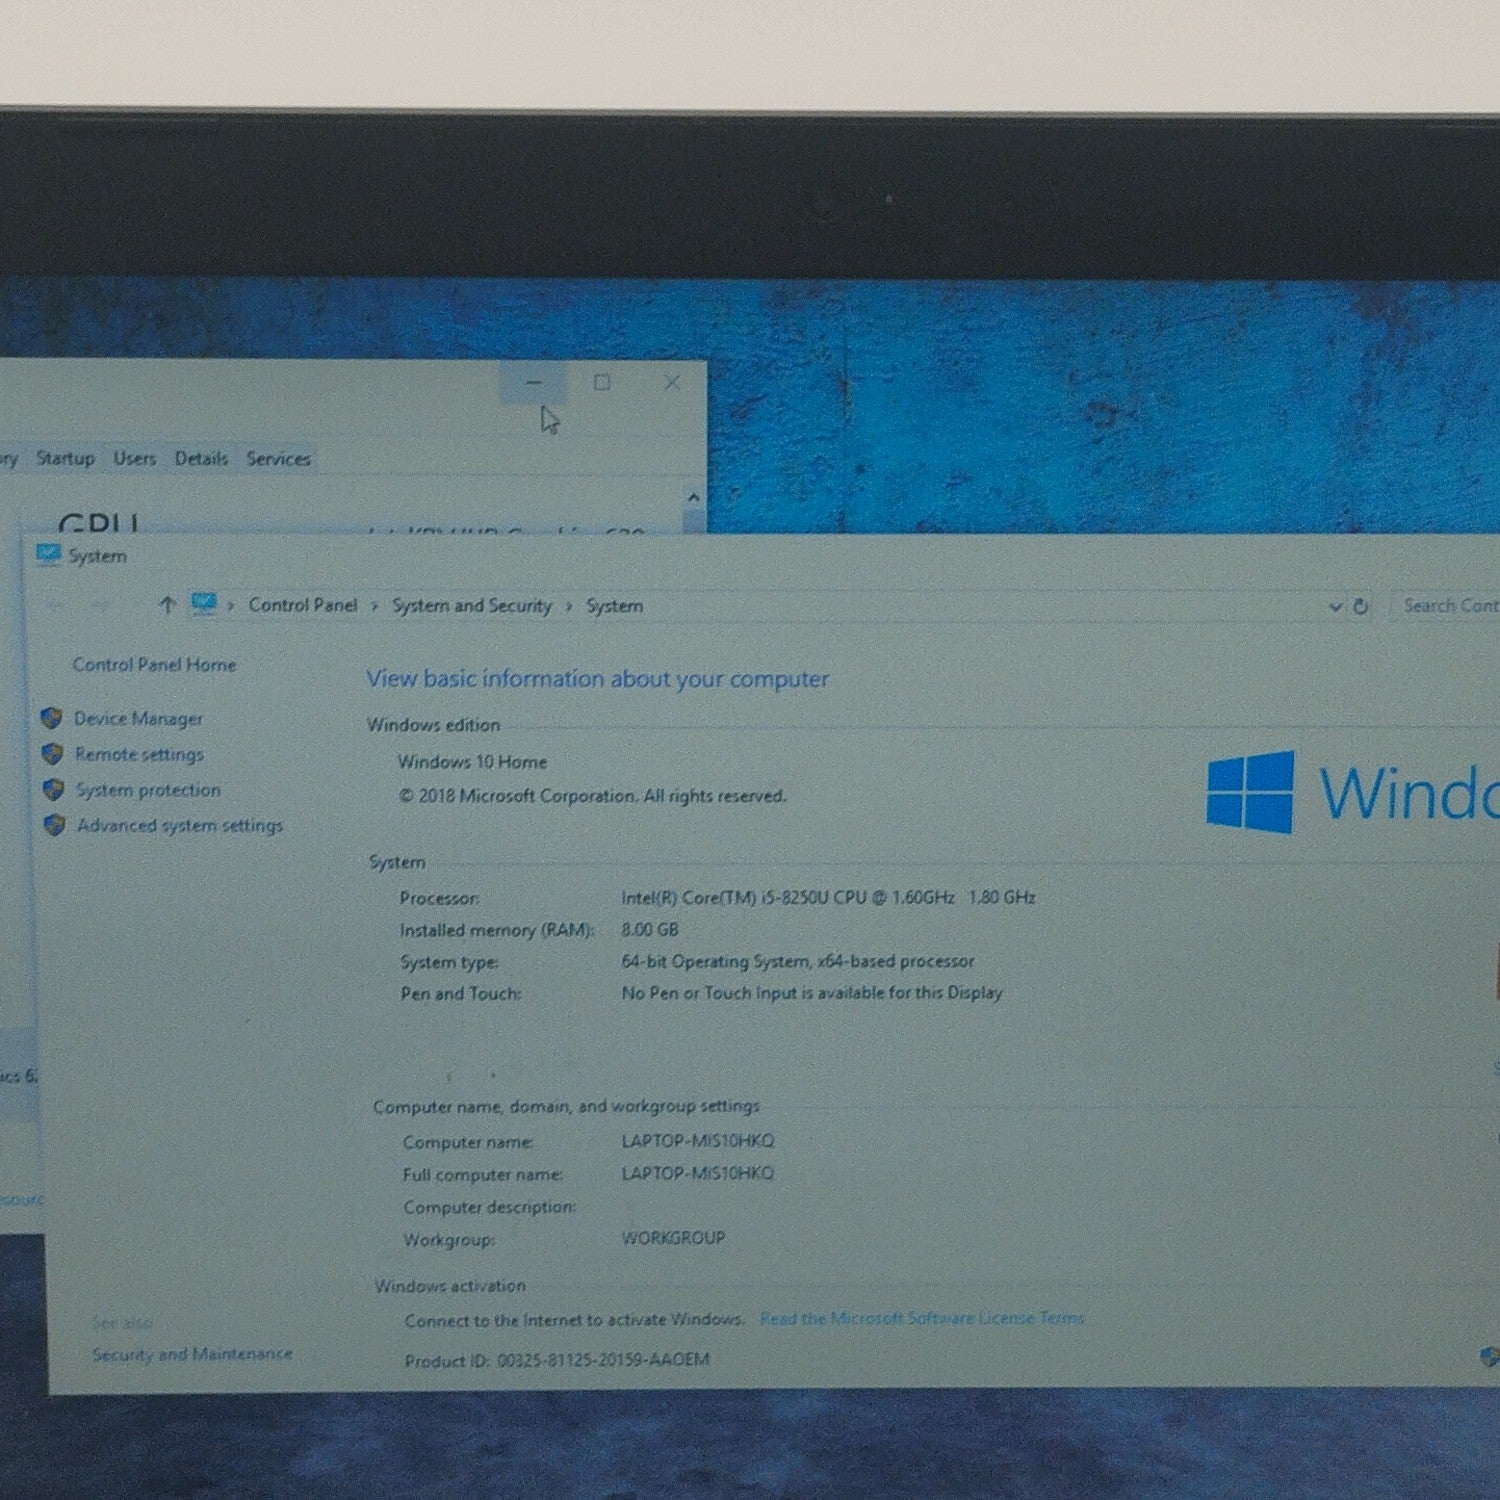The image size is (1500, 1500).
Task: Go to Control Panel in the breadcrumb
Action: click(x=303, y=605)
